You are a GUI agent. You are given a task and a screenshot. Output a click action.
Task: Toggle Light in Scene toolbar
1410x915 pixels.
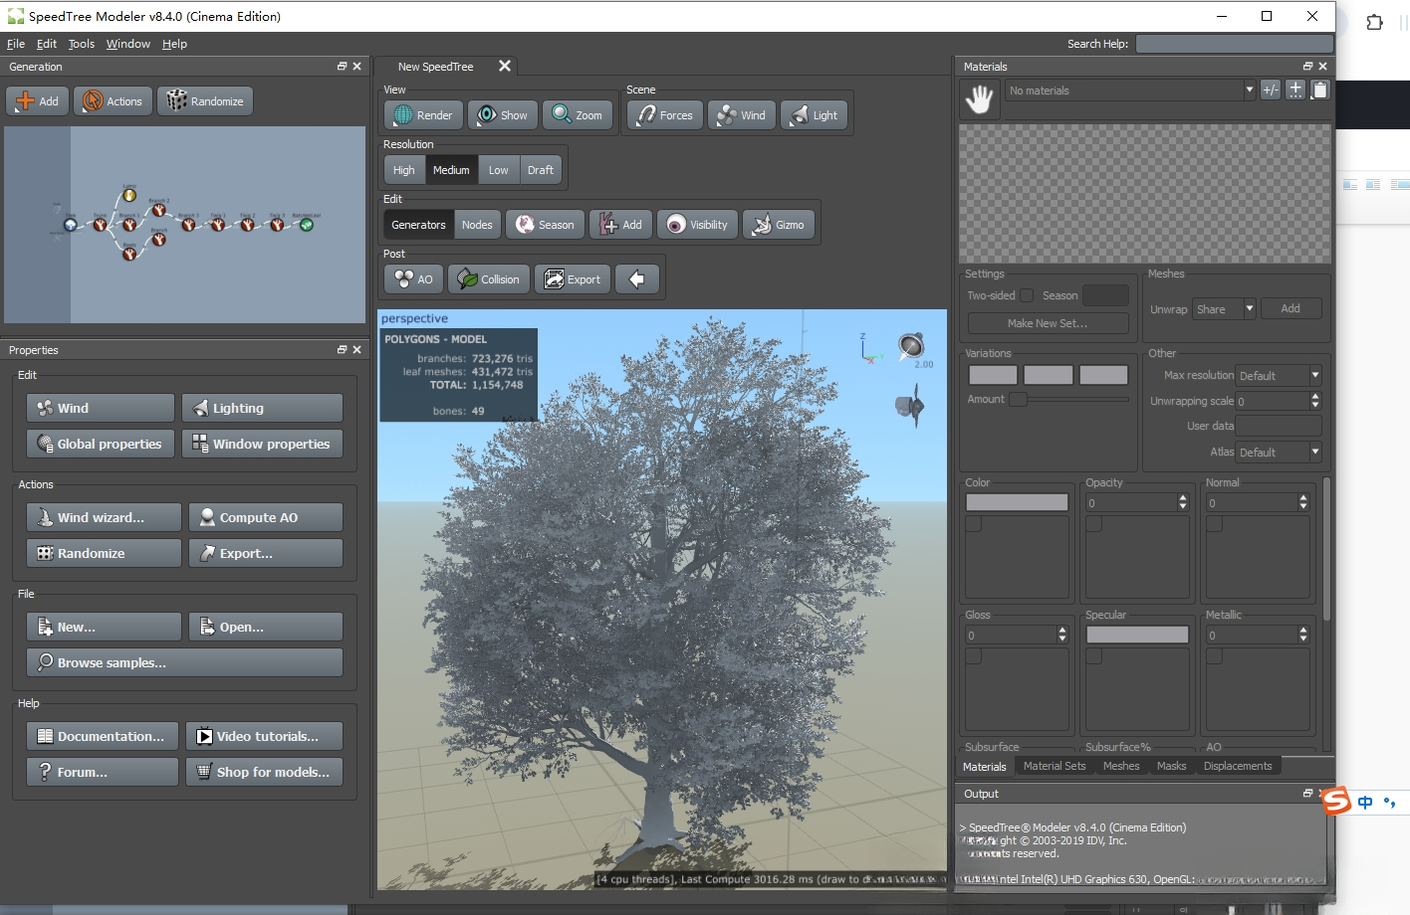tap(814, 115)
